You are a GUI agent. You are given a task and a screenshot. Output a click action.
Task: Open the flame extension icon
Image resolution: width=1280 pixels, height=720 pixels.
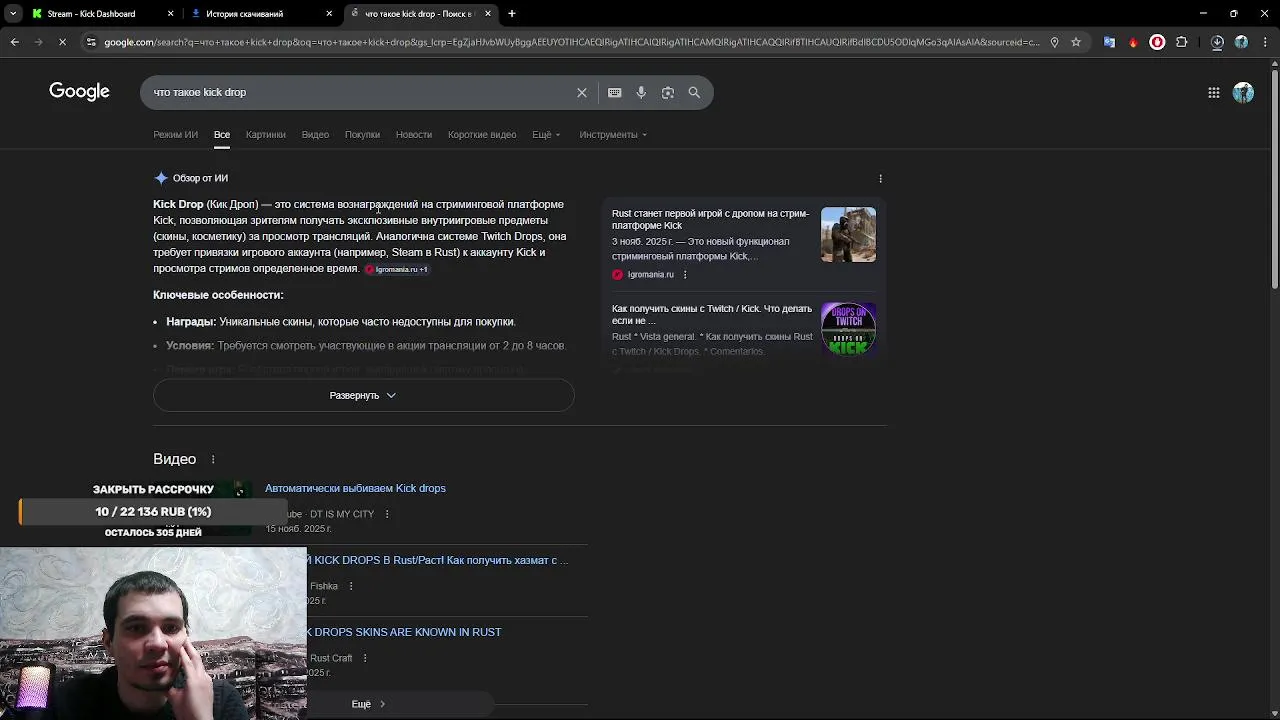coord(1133,42)
